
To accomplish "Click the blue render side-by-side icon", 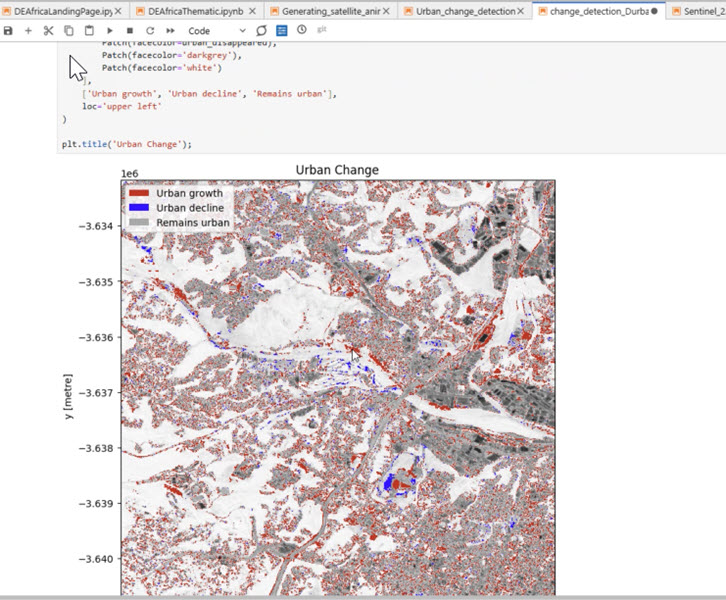I will (282, 31).
